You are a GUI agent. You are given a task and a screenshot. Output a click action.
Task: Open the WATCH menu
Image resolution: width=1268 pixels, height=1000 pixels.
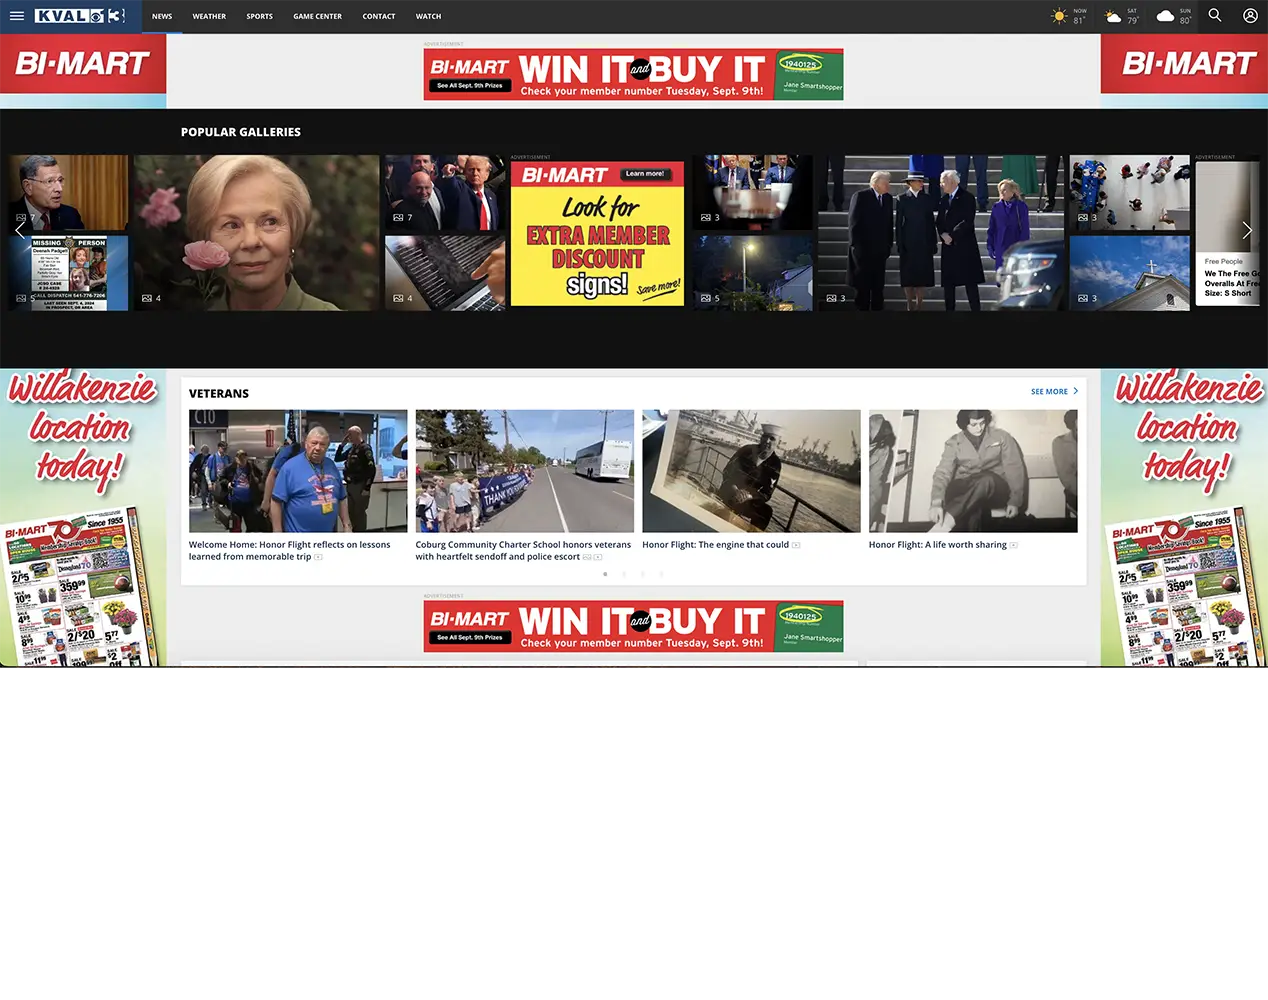(429, 16)
